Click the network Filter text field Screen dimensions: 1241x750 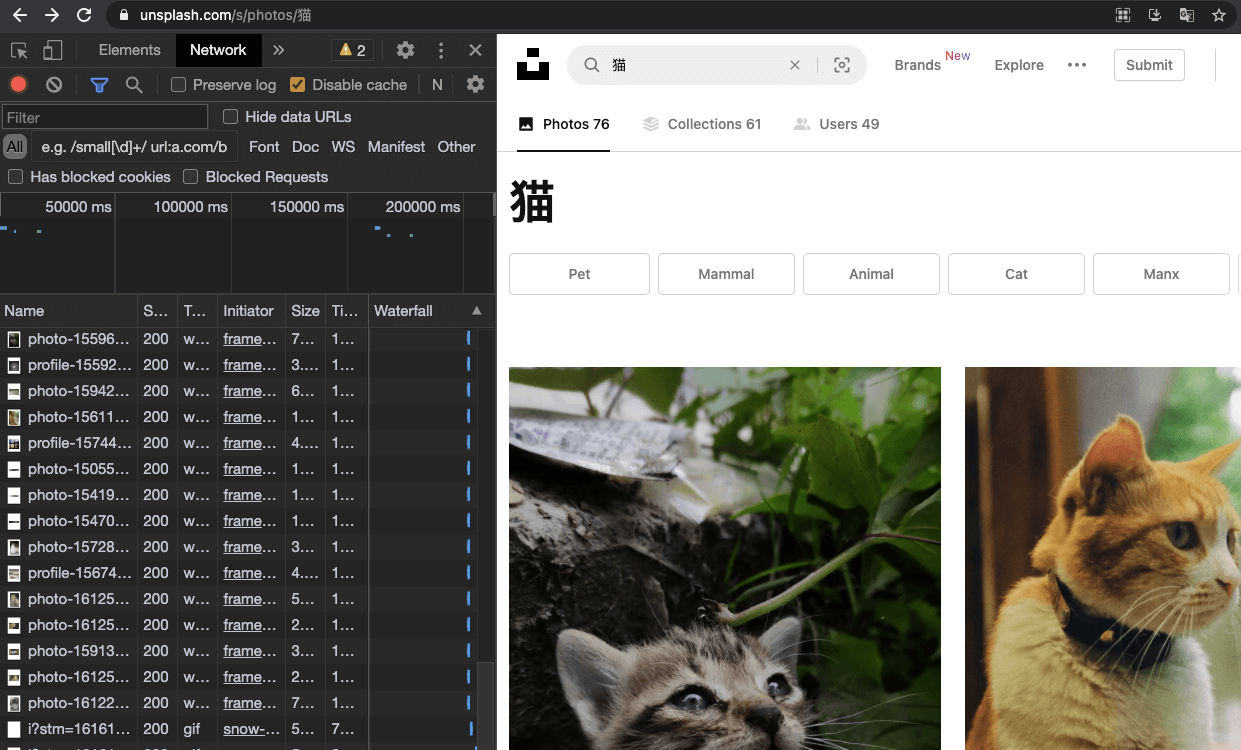[x=105, y=117]
